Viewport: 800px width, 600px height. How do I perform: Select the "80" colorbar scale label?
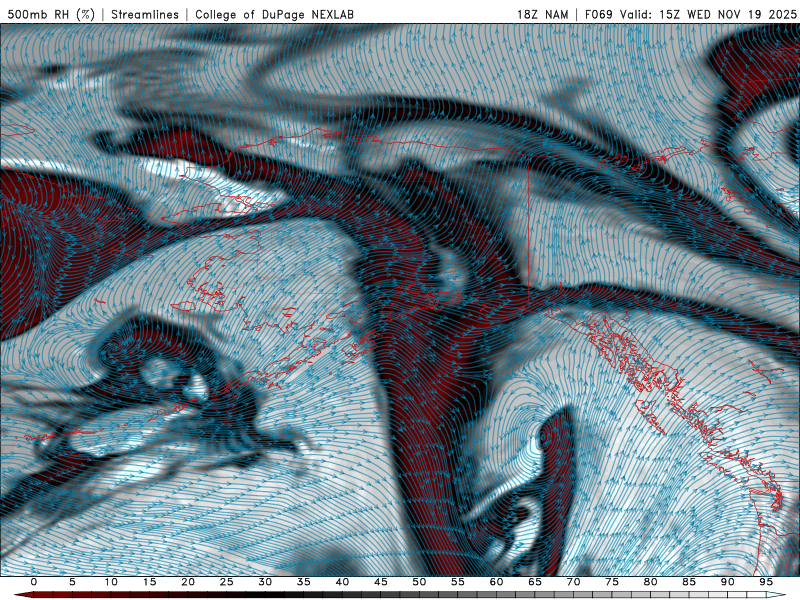pos(651,582)
